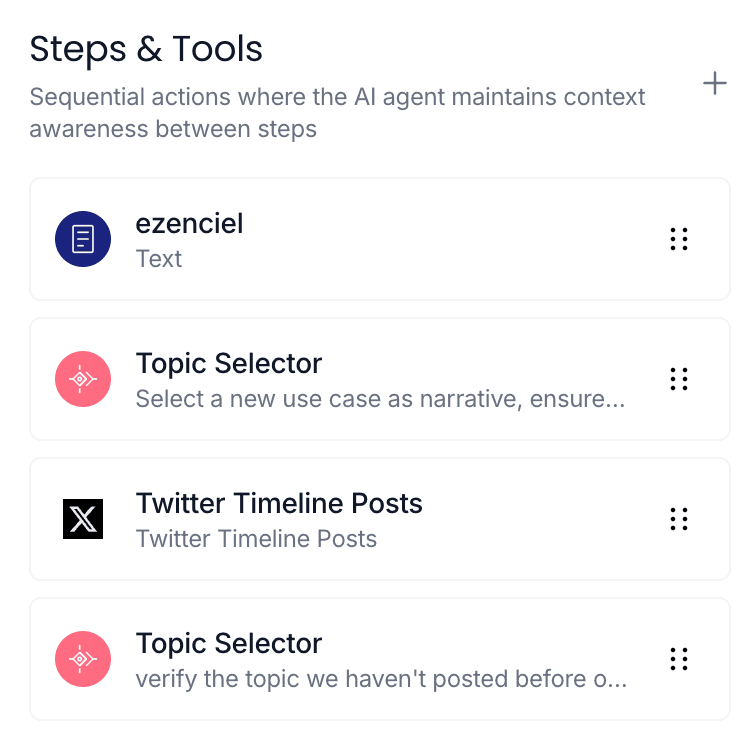The width and height of the screenshot is (756, 732).
Task: Open the bold Twitter Timeline Posts title
Action: (279, 503)
